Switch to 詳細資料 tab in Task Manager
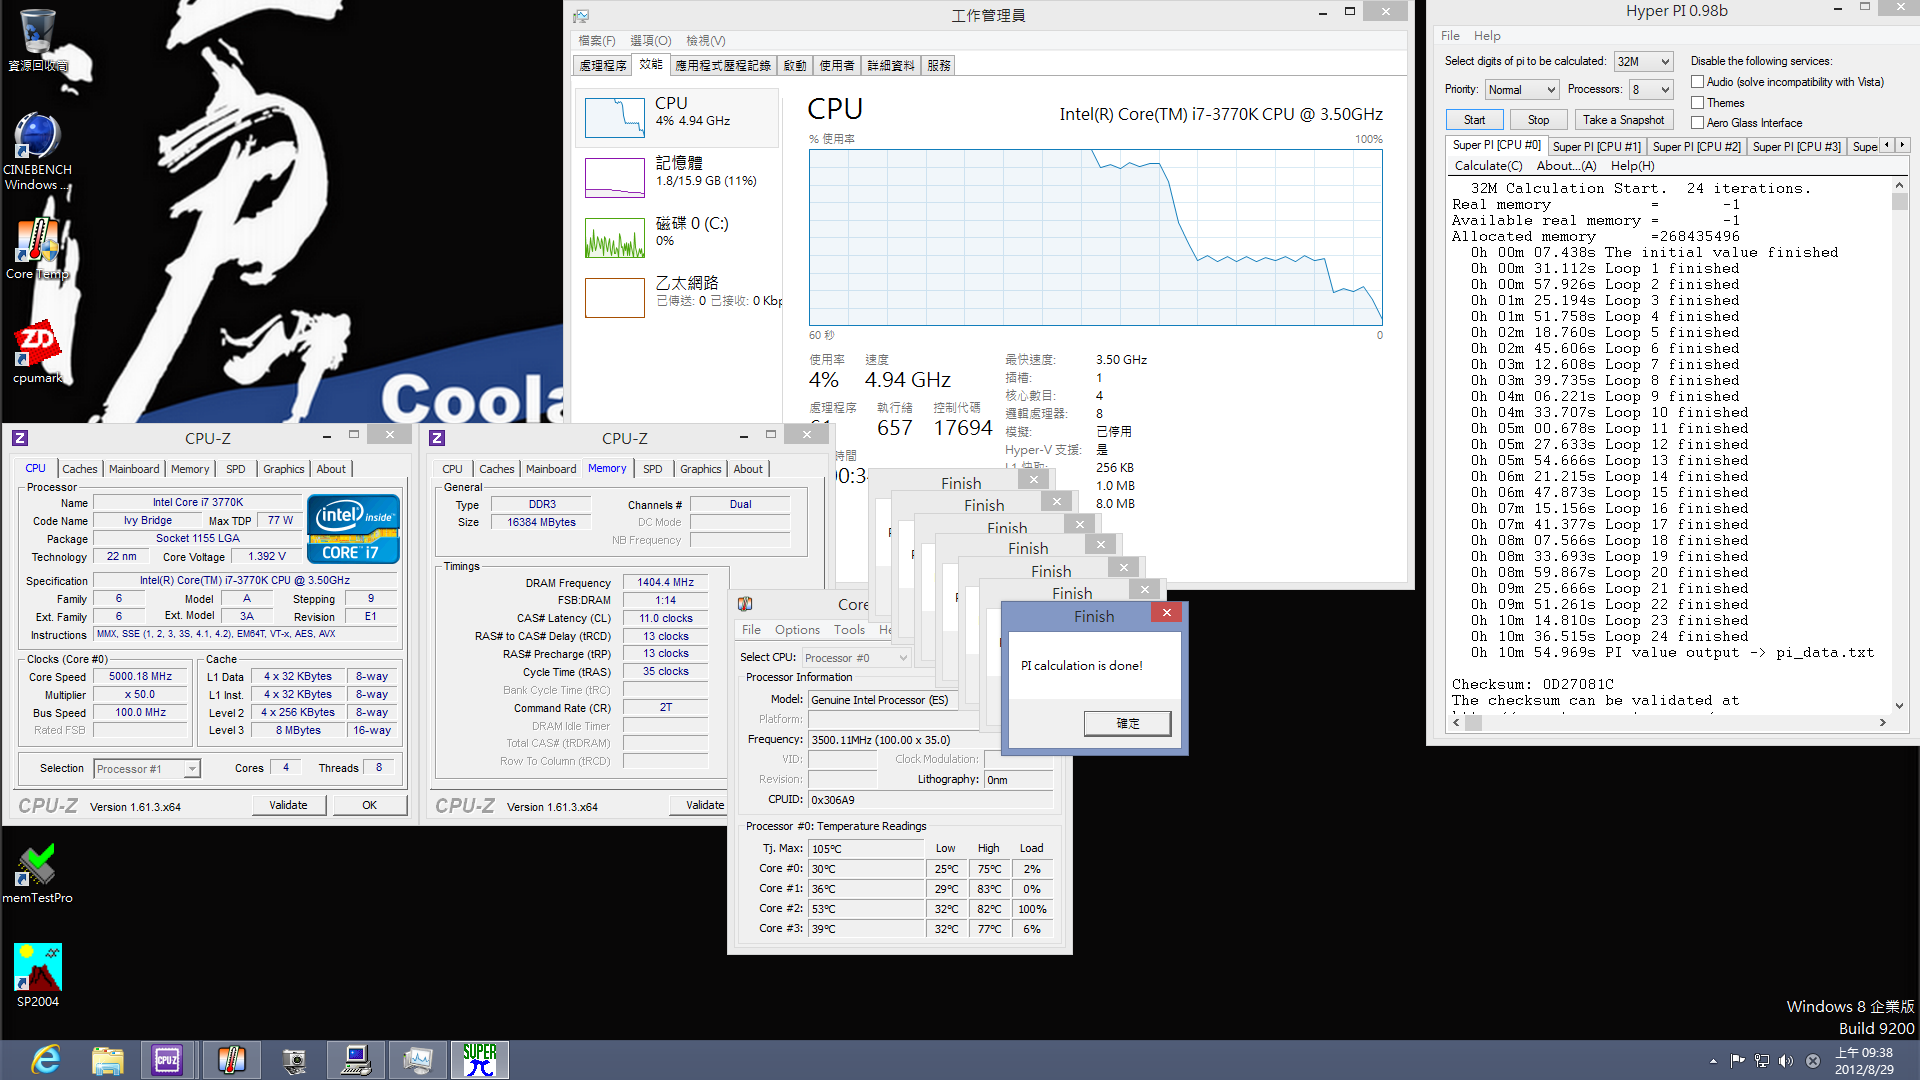Image resolution: width=1920 pixels, height=1080 pixels. click(x=890, y=66)
